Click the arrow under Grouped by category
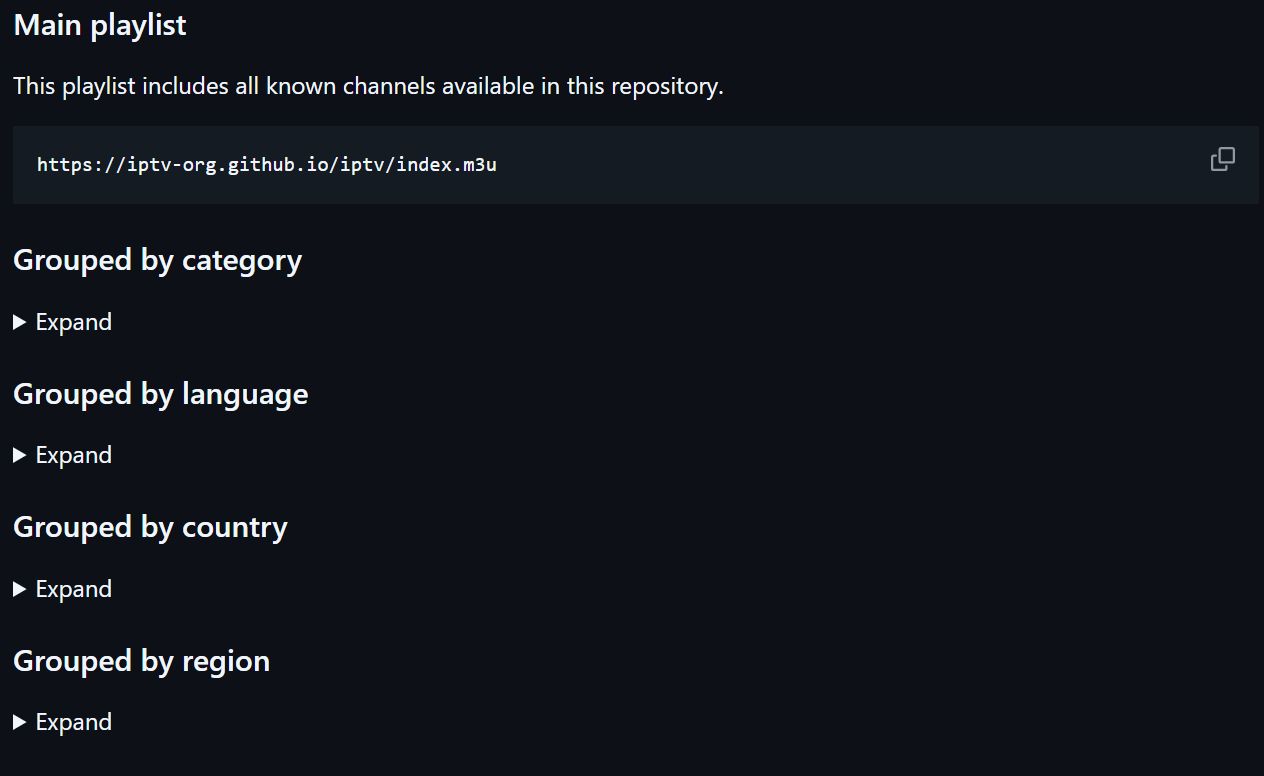The height and width of the screenshot is (776, 1264). (20, 322)
